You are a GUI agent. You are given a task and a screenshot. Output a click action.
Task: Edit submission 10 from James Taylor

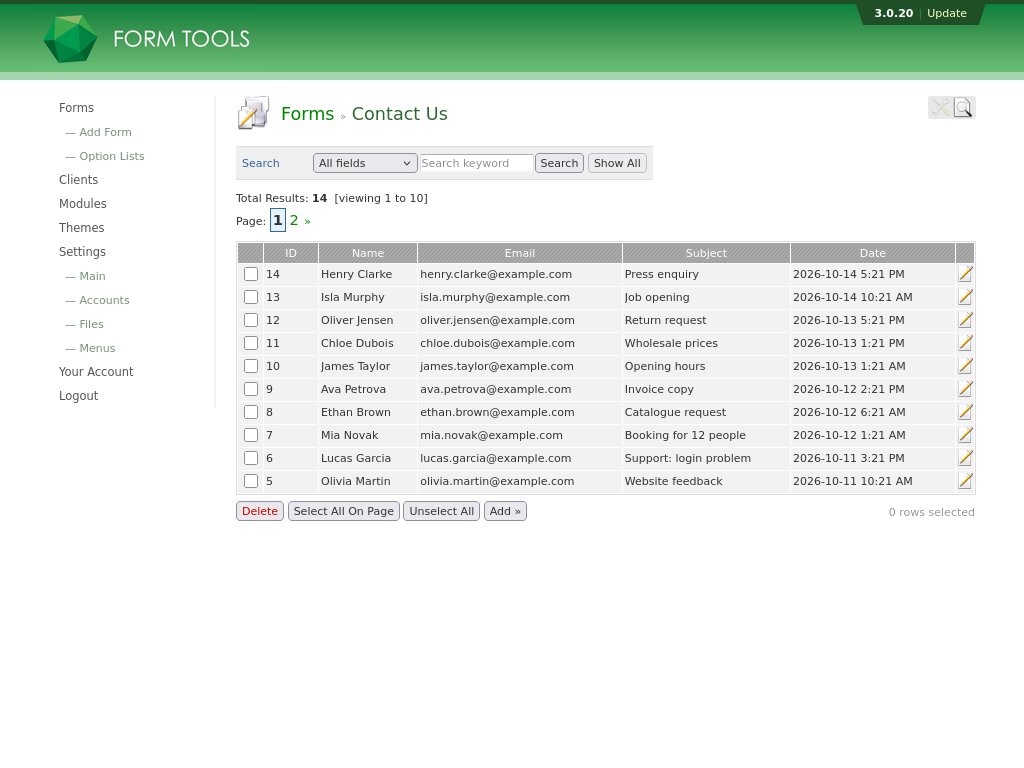coord(965,366)
